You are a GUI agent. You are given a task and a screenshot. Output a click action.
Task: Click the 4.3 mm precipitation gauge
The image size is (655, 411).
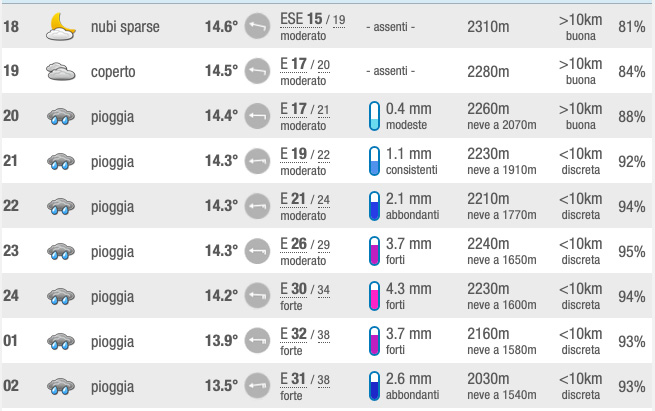point(375,296)
